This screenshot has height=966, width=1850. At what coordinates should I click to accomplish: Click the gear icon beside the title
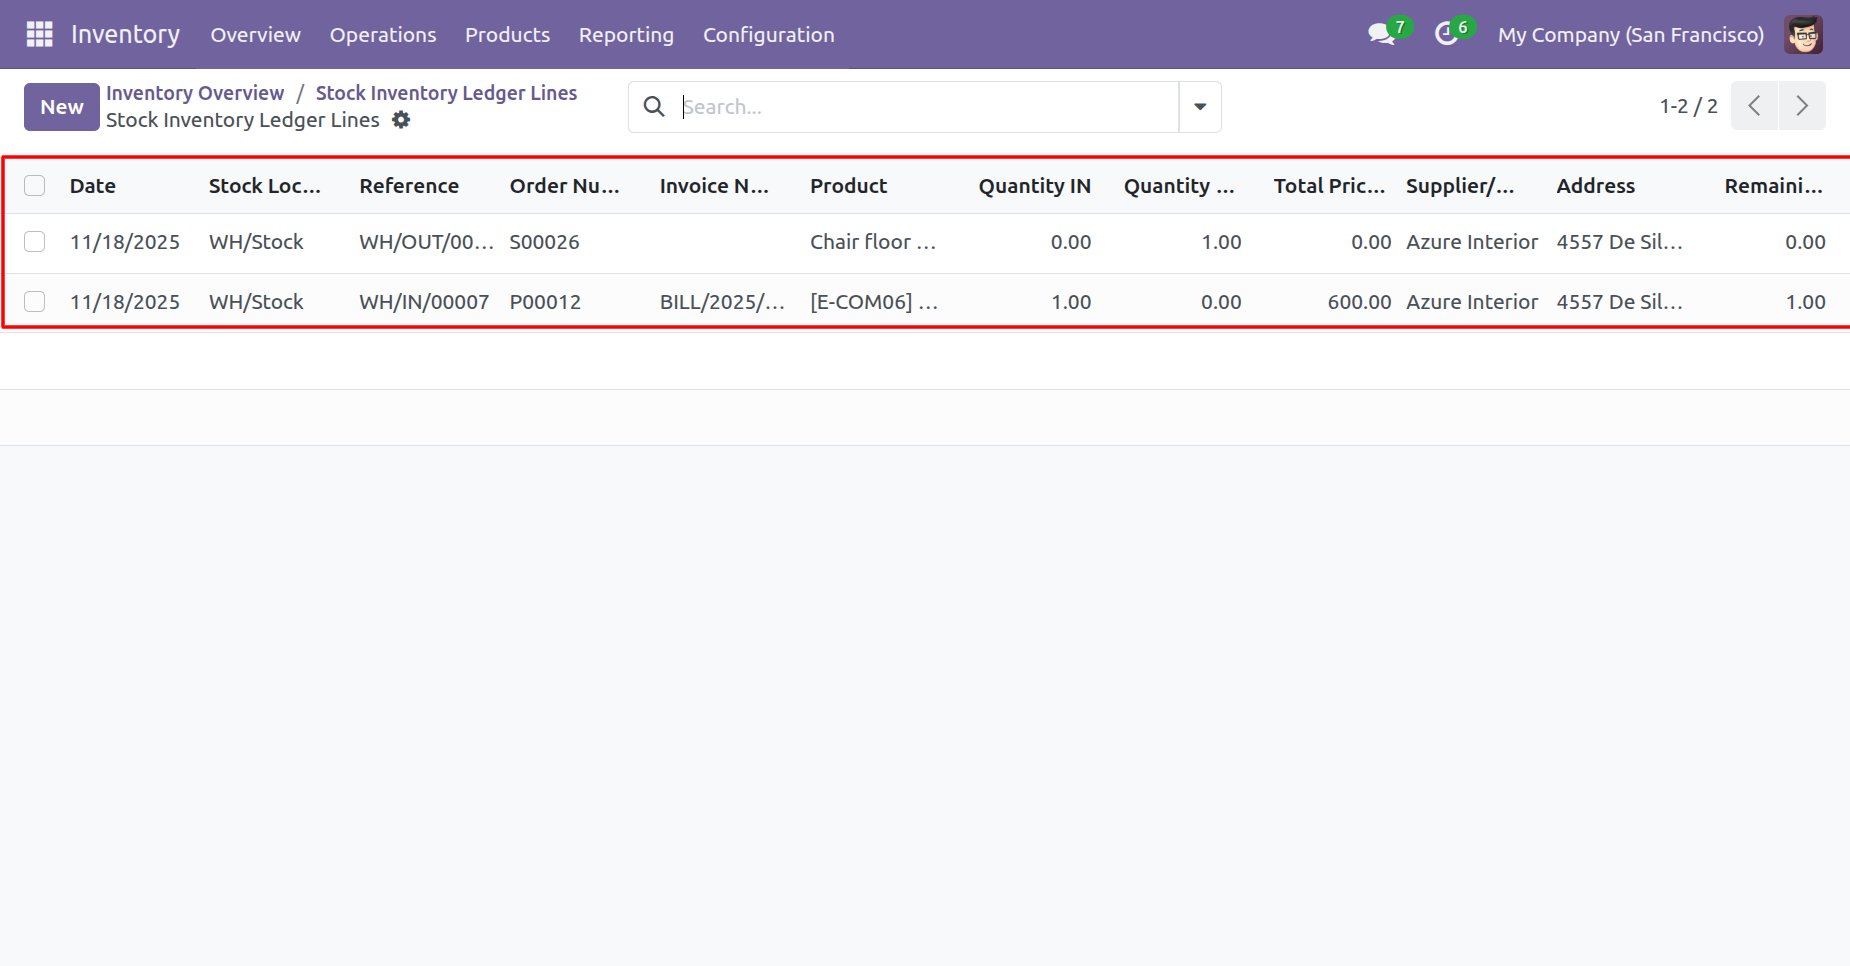pyautogui.click(x=401, y=120)
